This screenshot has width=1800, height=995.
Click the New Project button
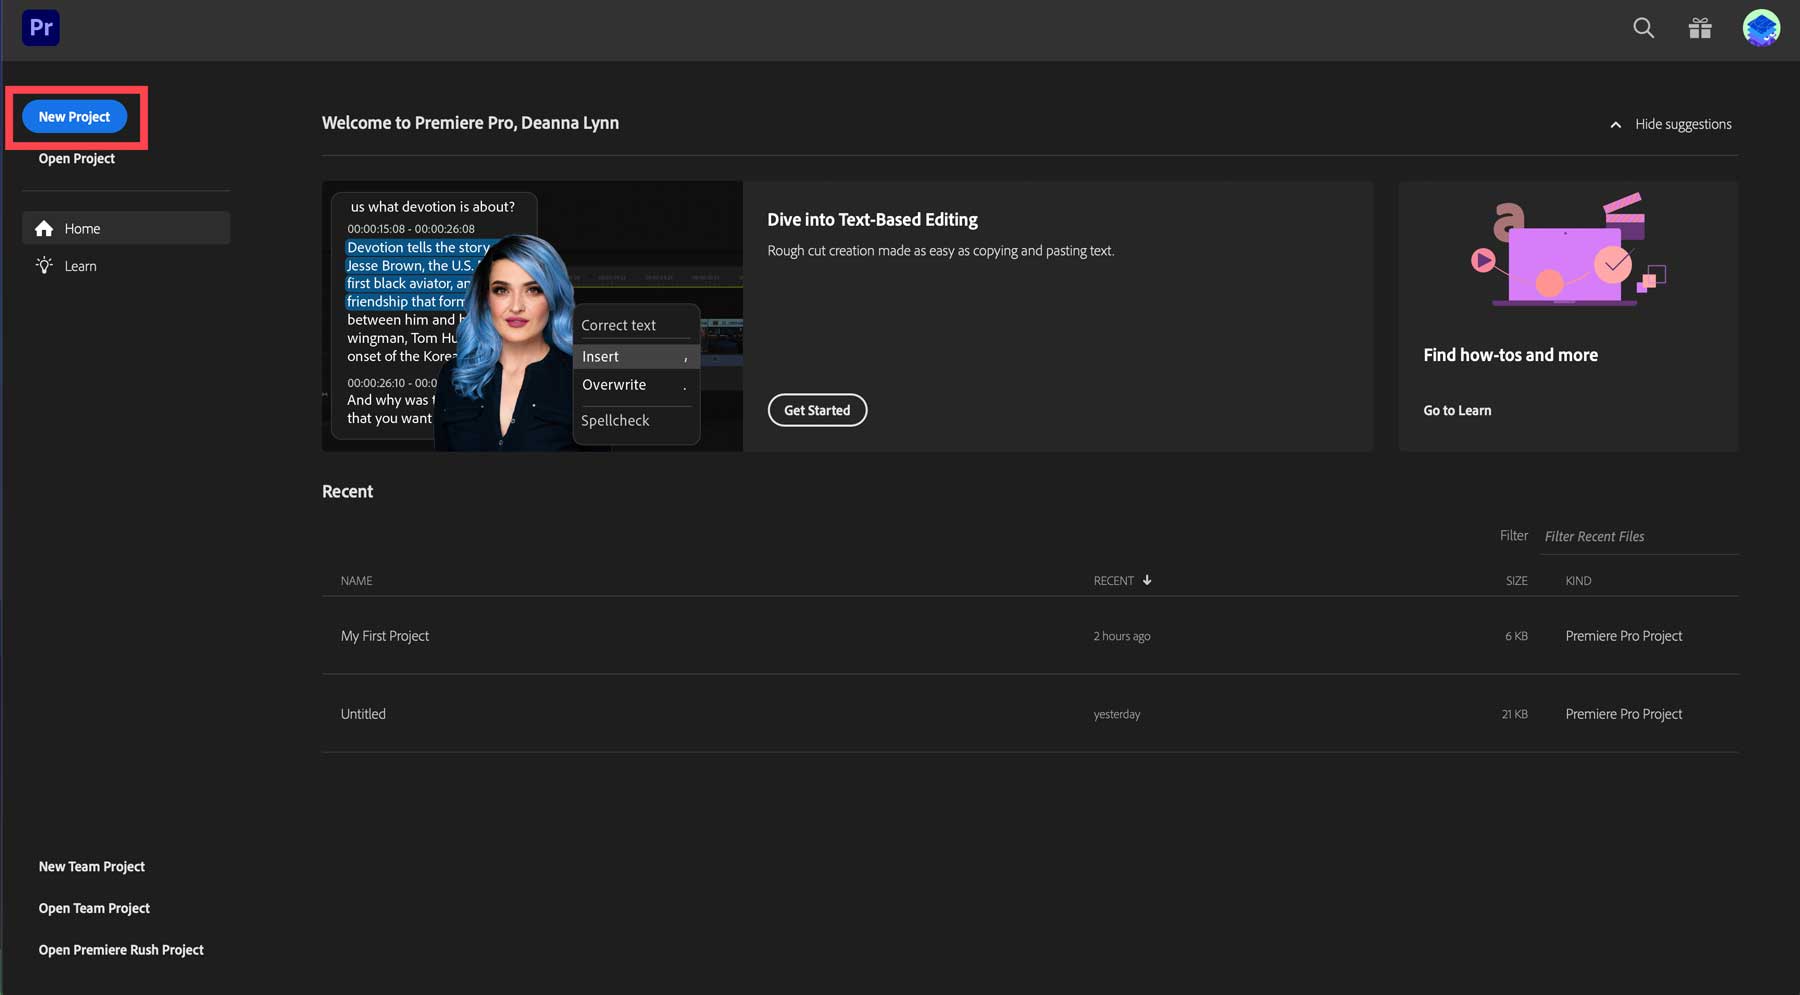click(x=75, y=116)
